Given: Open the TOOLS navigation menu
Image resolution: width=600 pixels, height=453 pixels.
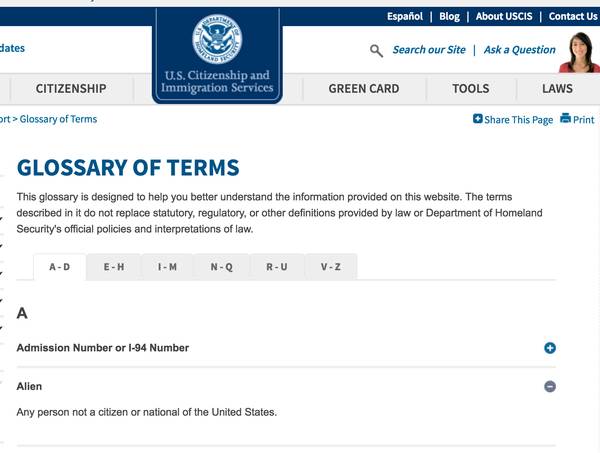Looking at the screenshot, I should 471,88.
